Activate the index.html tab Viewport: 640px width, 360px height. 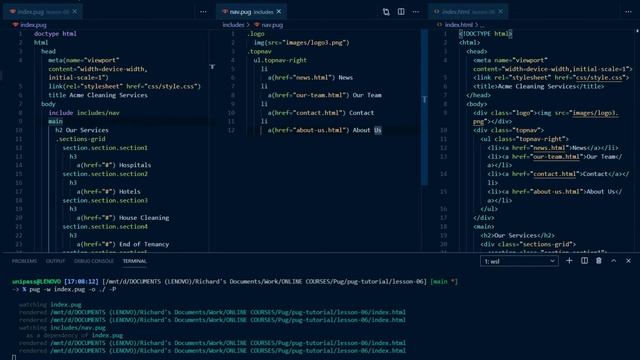pyautogui.click(x=469, y=11)
